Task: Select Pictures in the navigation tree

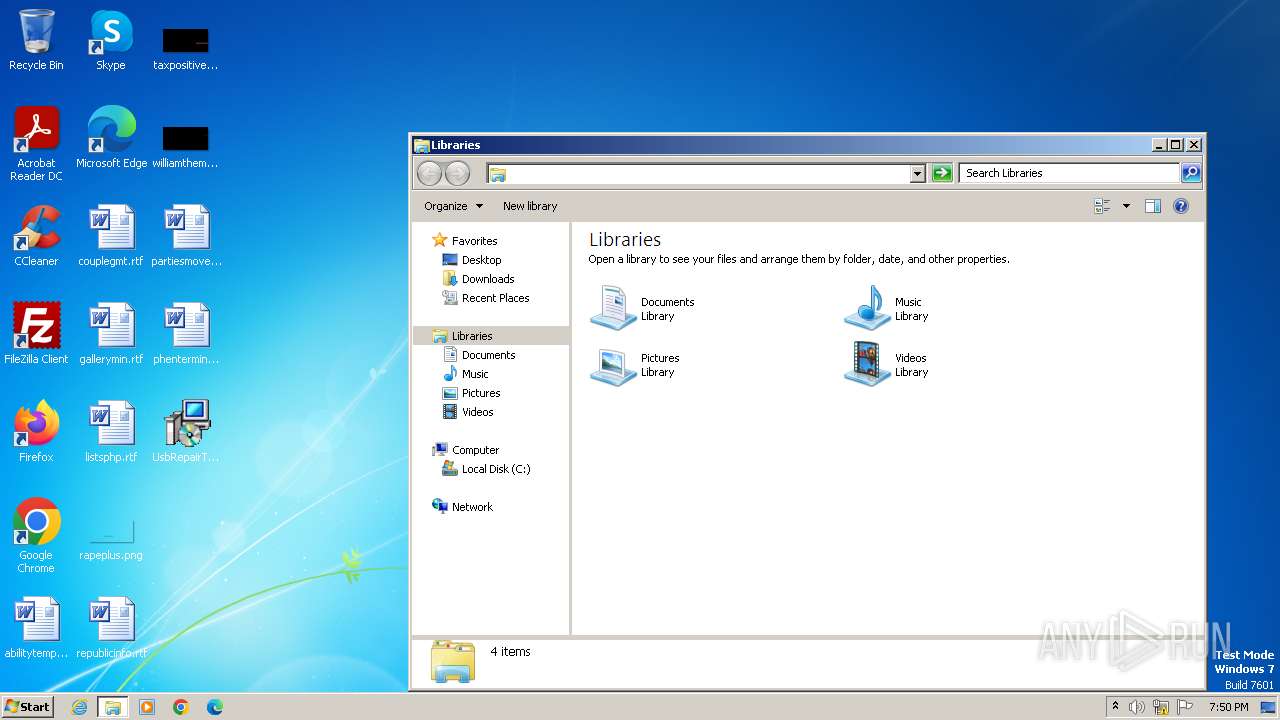Action: click(471, 393)
